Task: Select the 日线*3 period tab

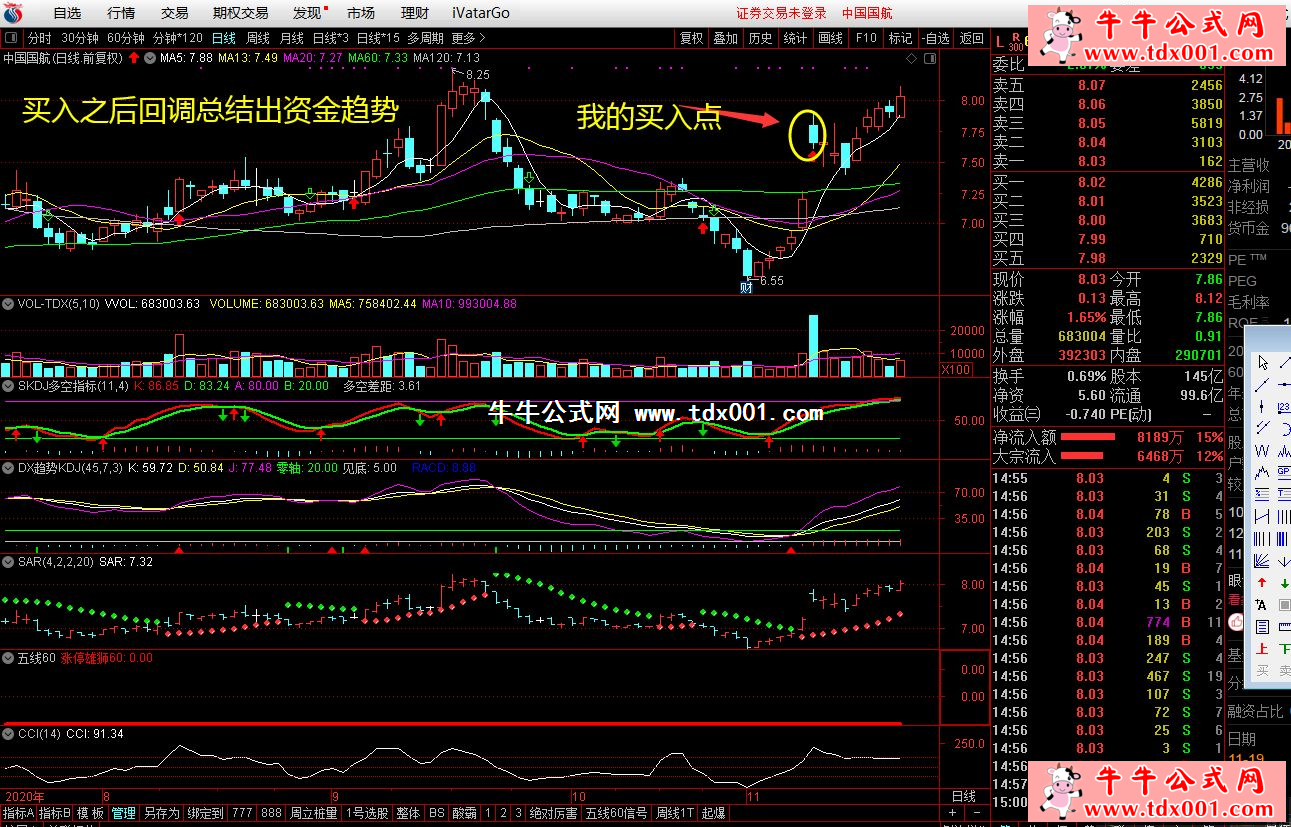Action: pos(330,38)
